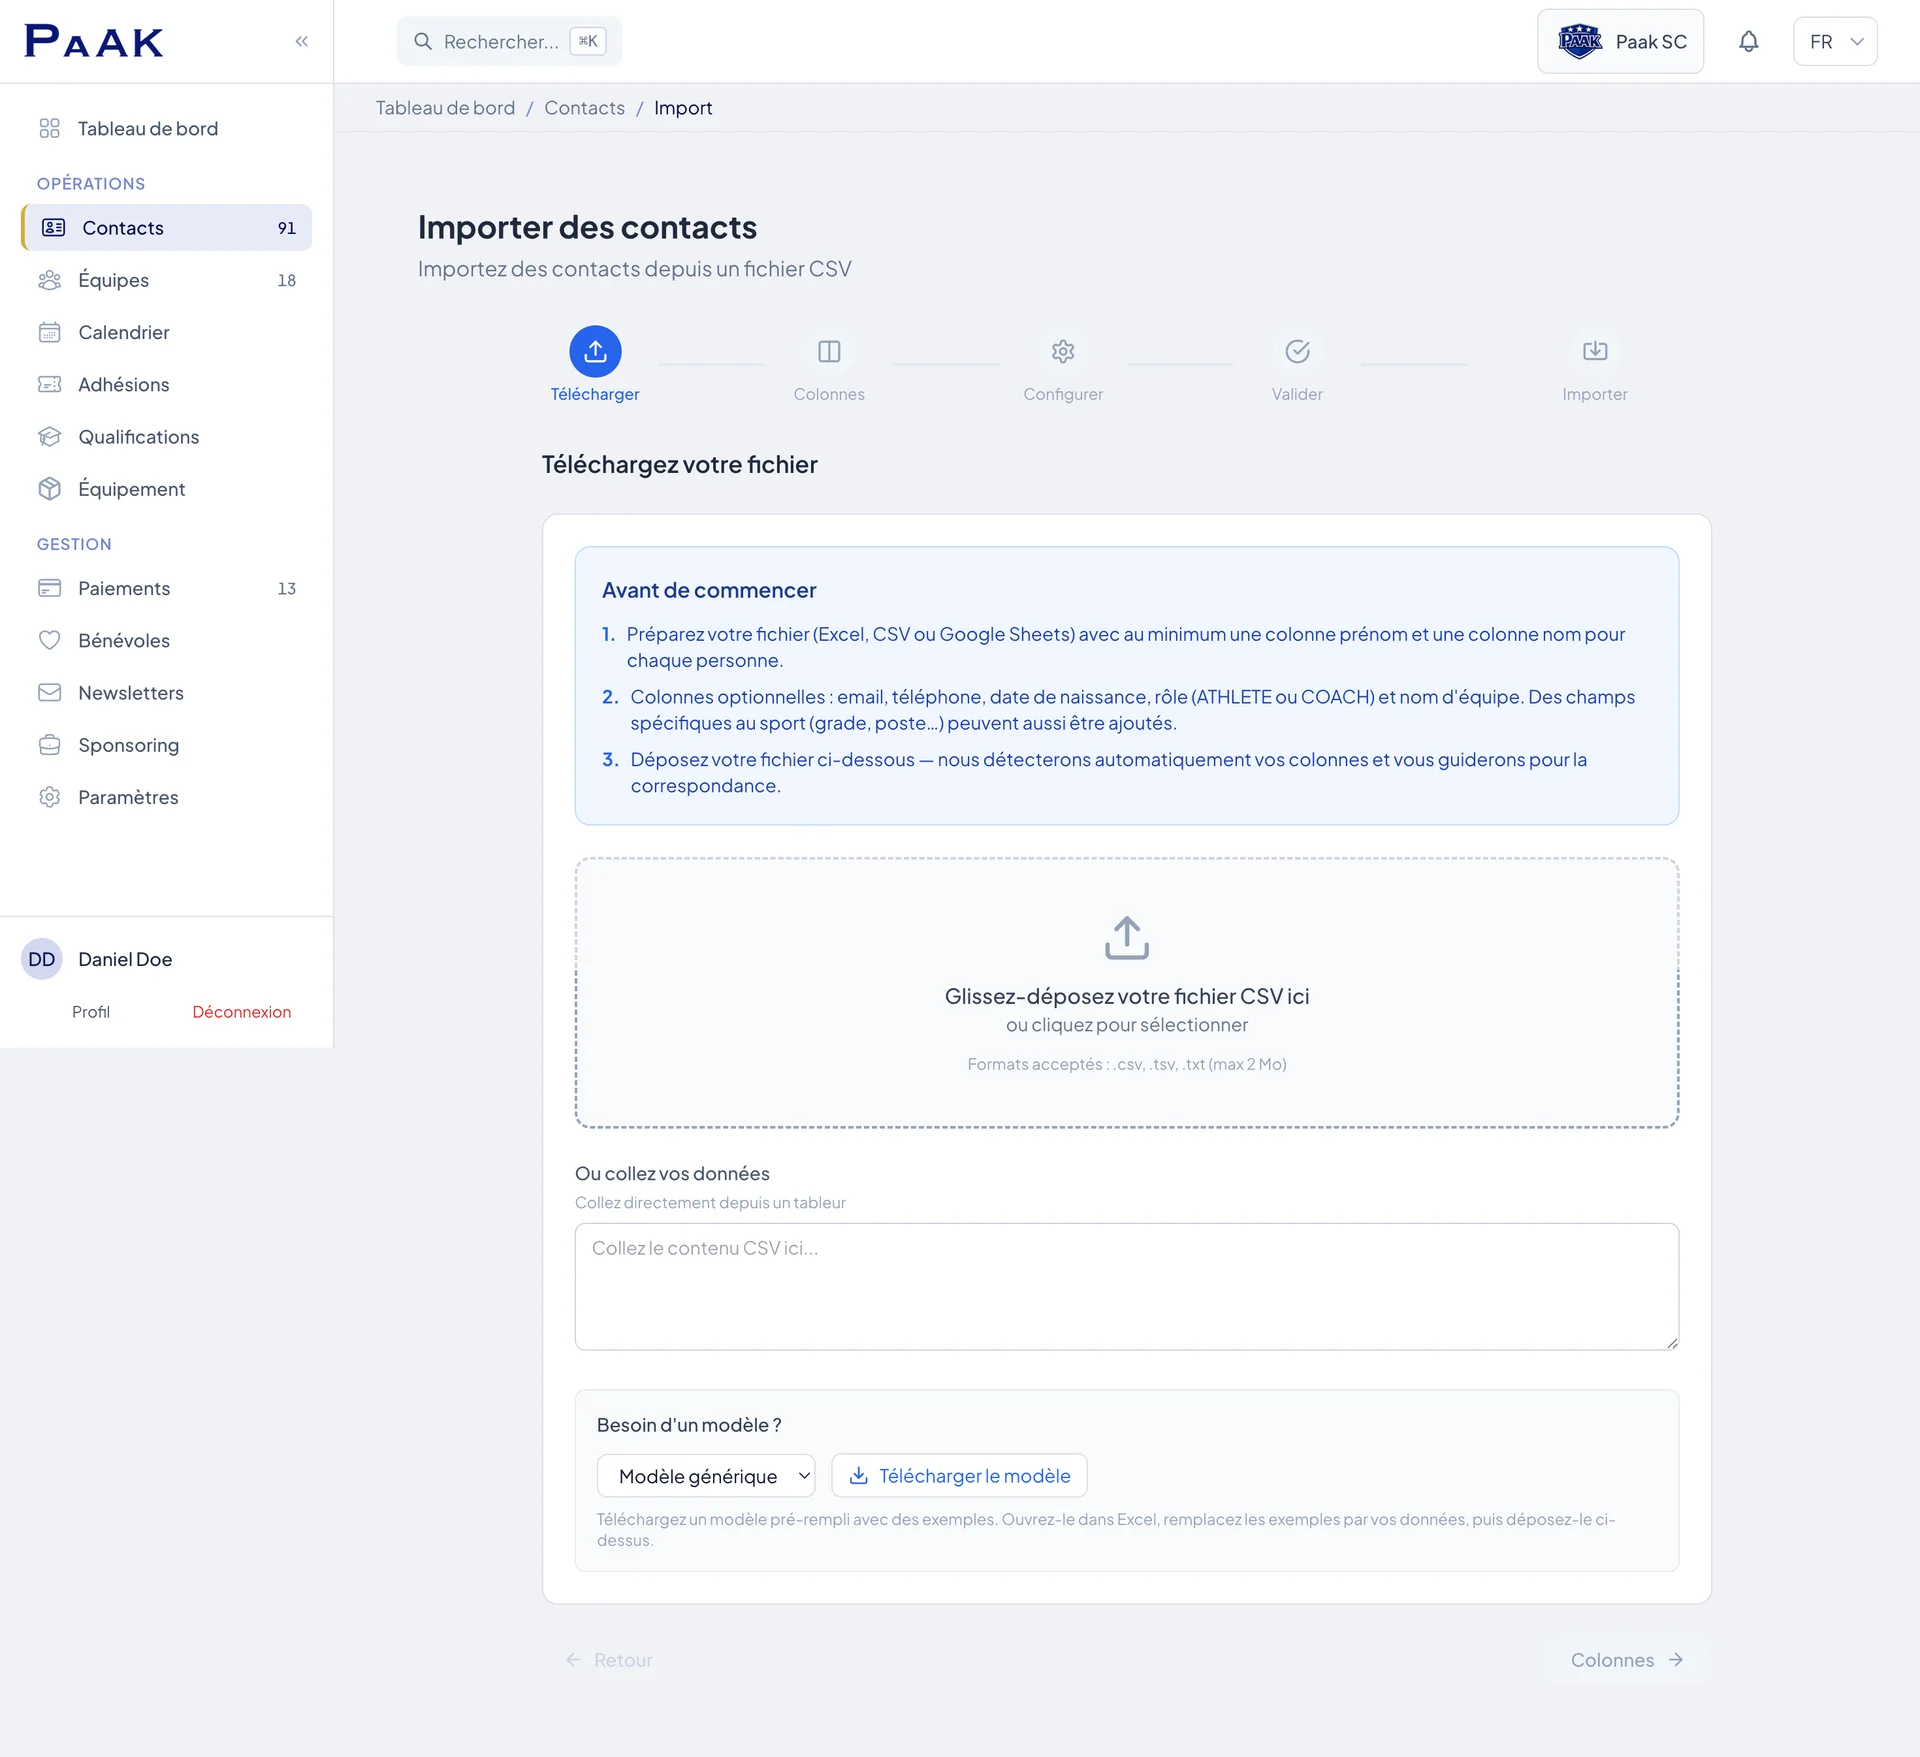The width and height of the screenshot is (1920, 1757).
Task: Click the Adhésions ticket icon
Action: pos(49,385)
